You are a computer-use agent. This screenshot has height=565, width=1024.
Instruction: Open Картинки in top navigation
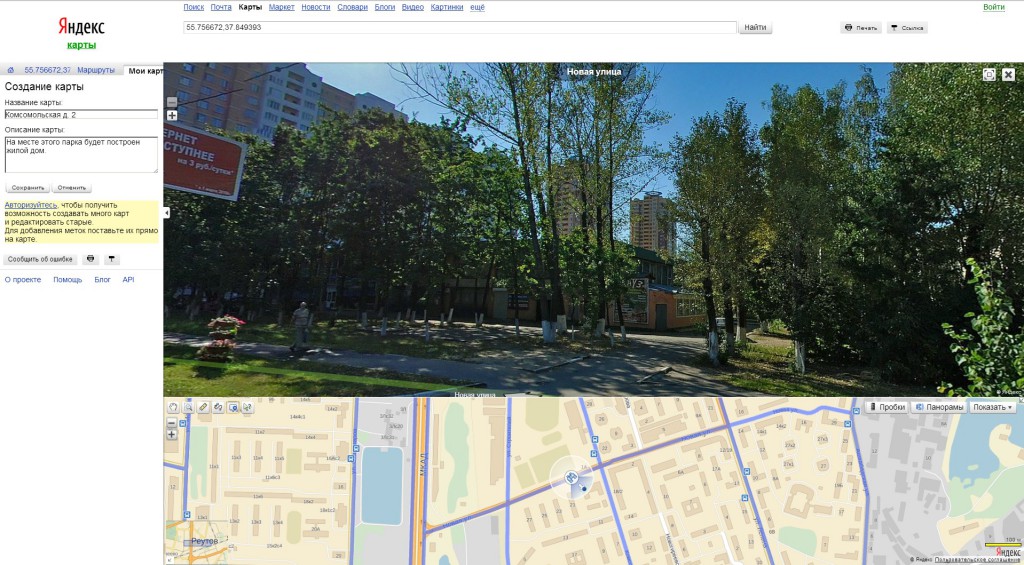447,7
